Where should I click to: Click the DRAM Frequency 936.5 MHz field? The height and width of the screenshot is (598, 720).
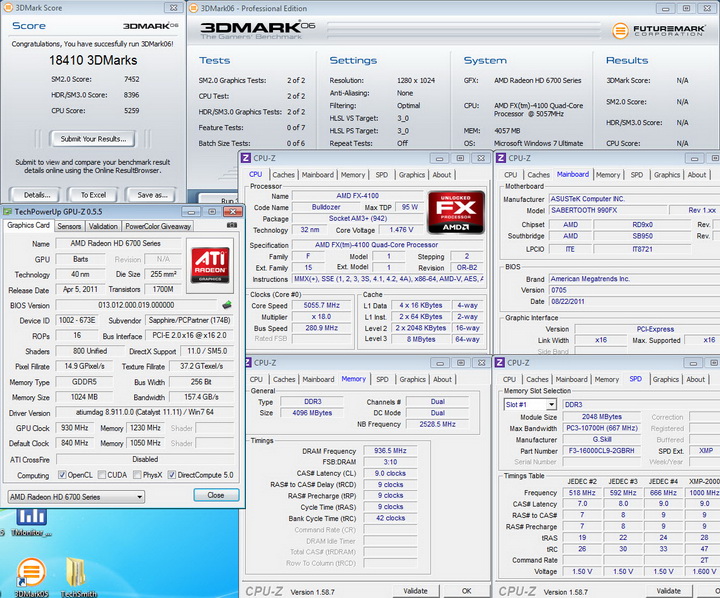(x=390, y=451)
